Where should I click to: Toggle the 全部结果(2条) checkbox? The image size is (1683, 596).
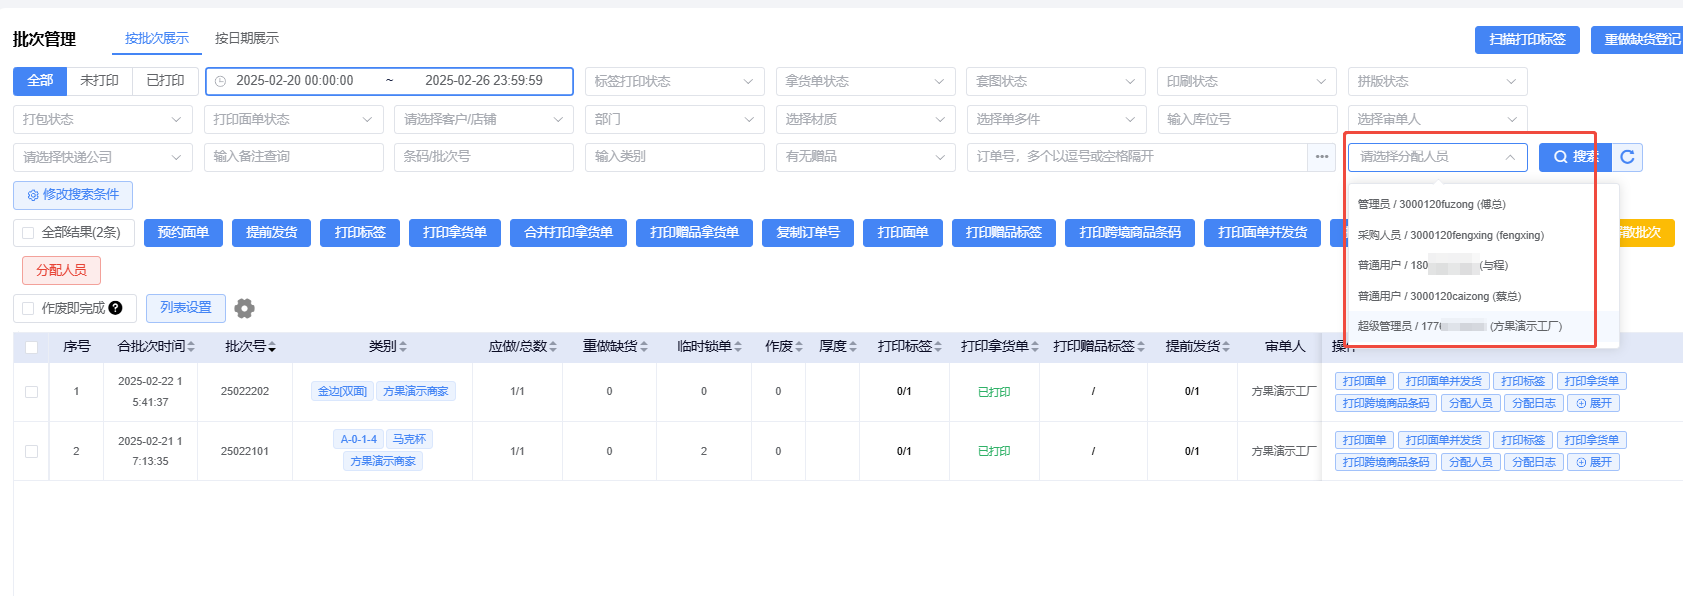click(x=28, y=233)
